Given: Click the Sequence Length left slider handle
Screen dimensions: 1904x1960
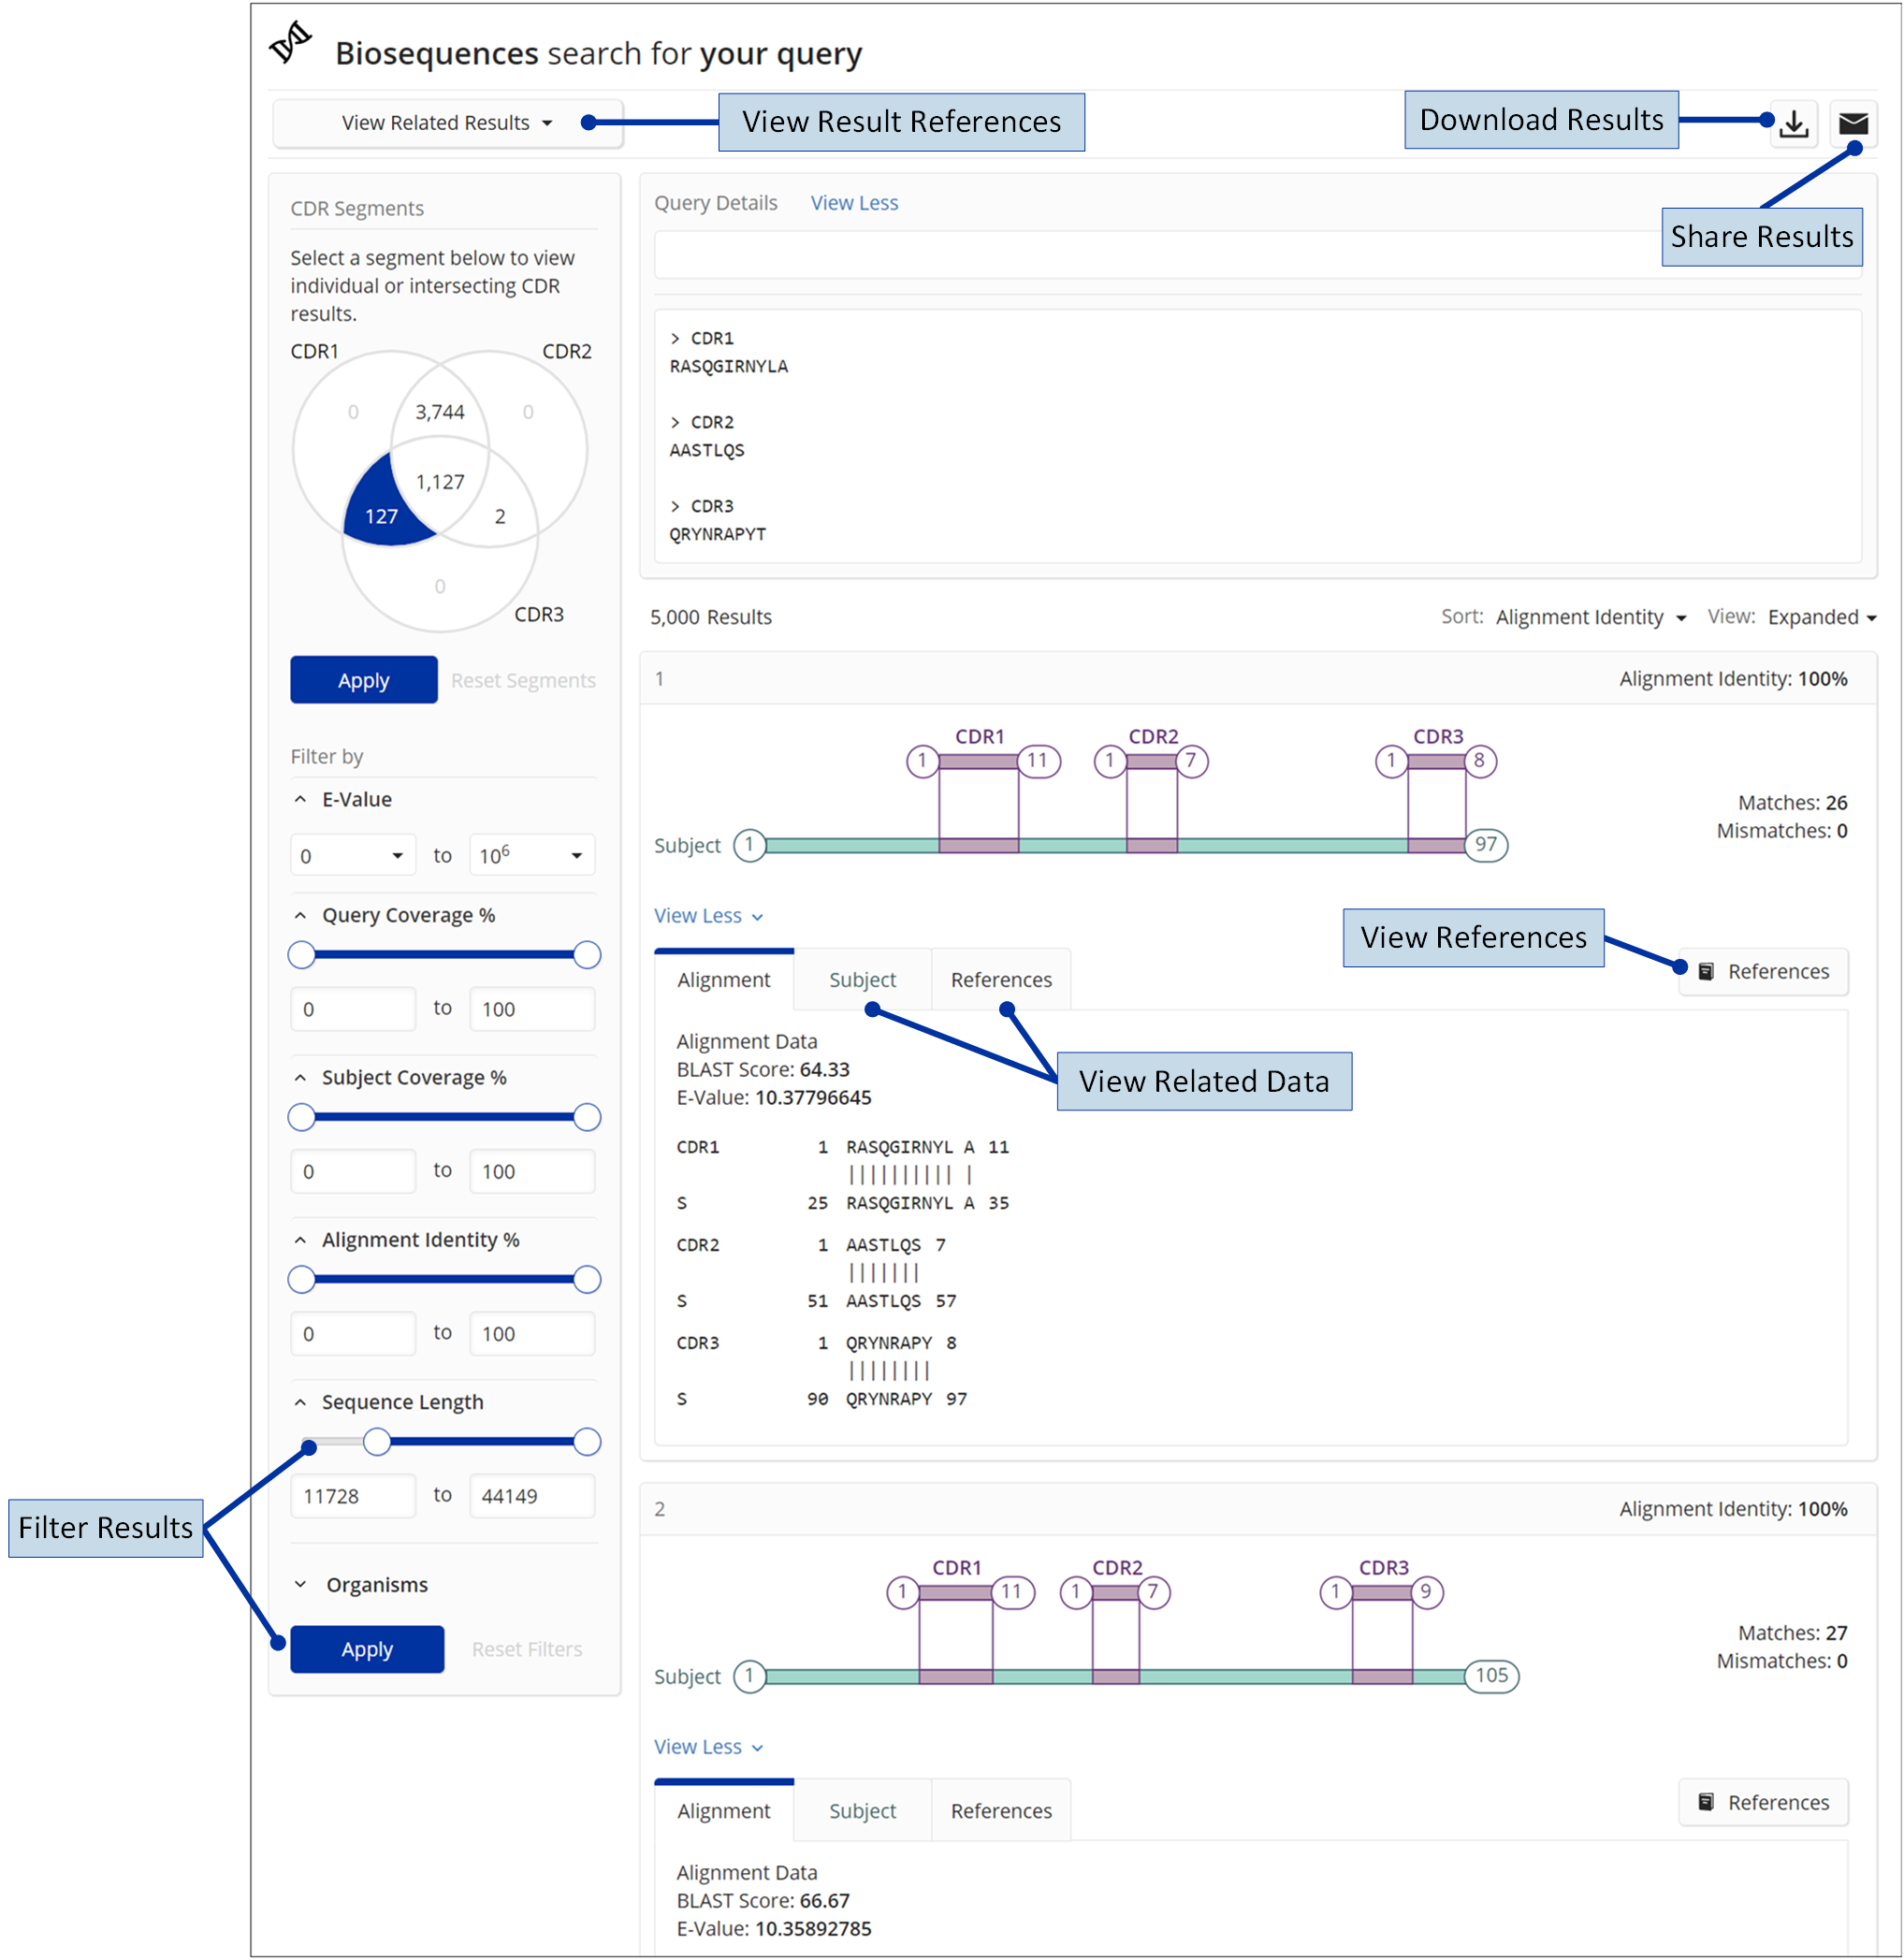Looking at the screenshot, I should (x=377, y=1441).
